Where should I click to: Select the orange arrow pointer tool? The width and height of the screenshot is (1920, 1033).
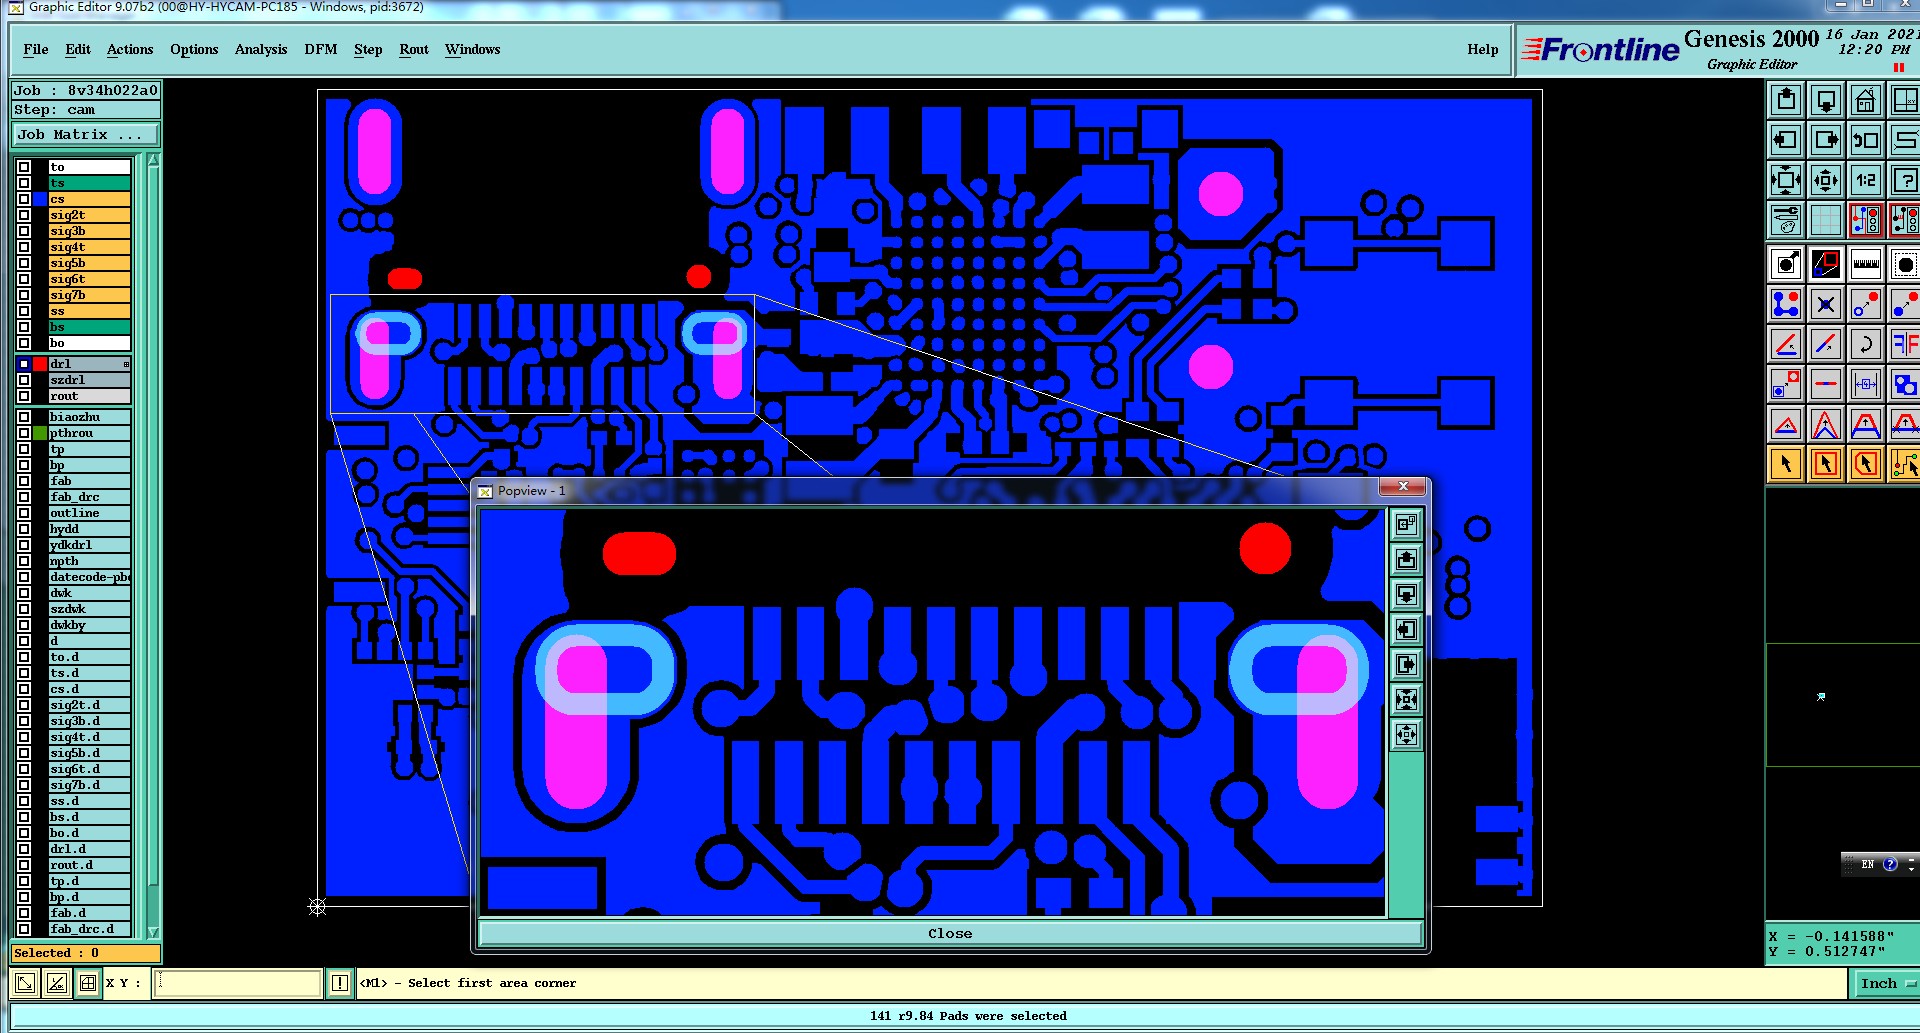(1786, 464)
